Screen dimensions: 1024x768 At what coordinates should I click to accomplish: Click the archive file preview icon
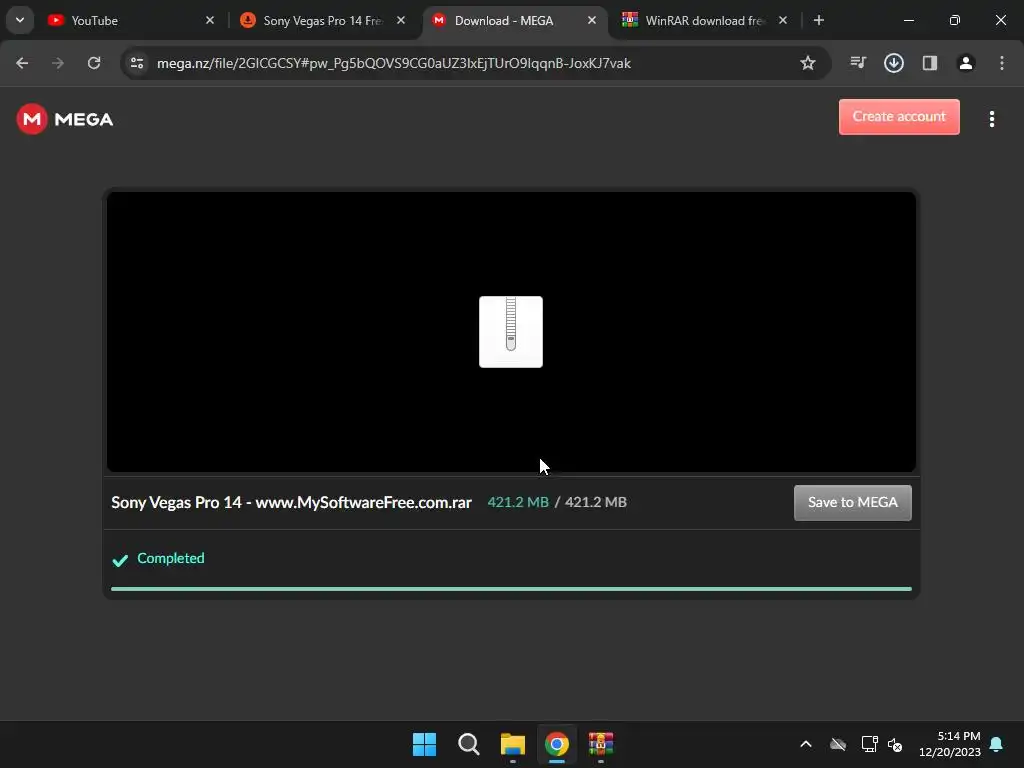(x=511, y=332)
